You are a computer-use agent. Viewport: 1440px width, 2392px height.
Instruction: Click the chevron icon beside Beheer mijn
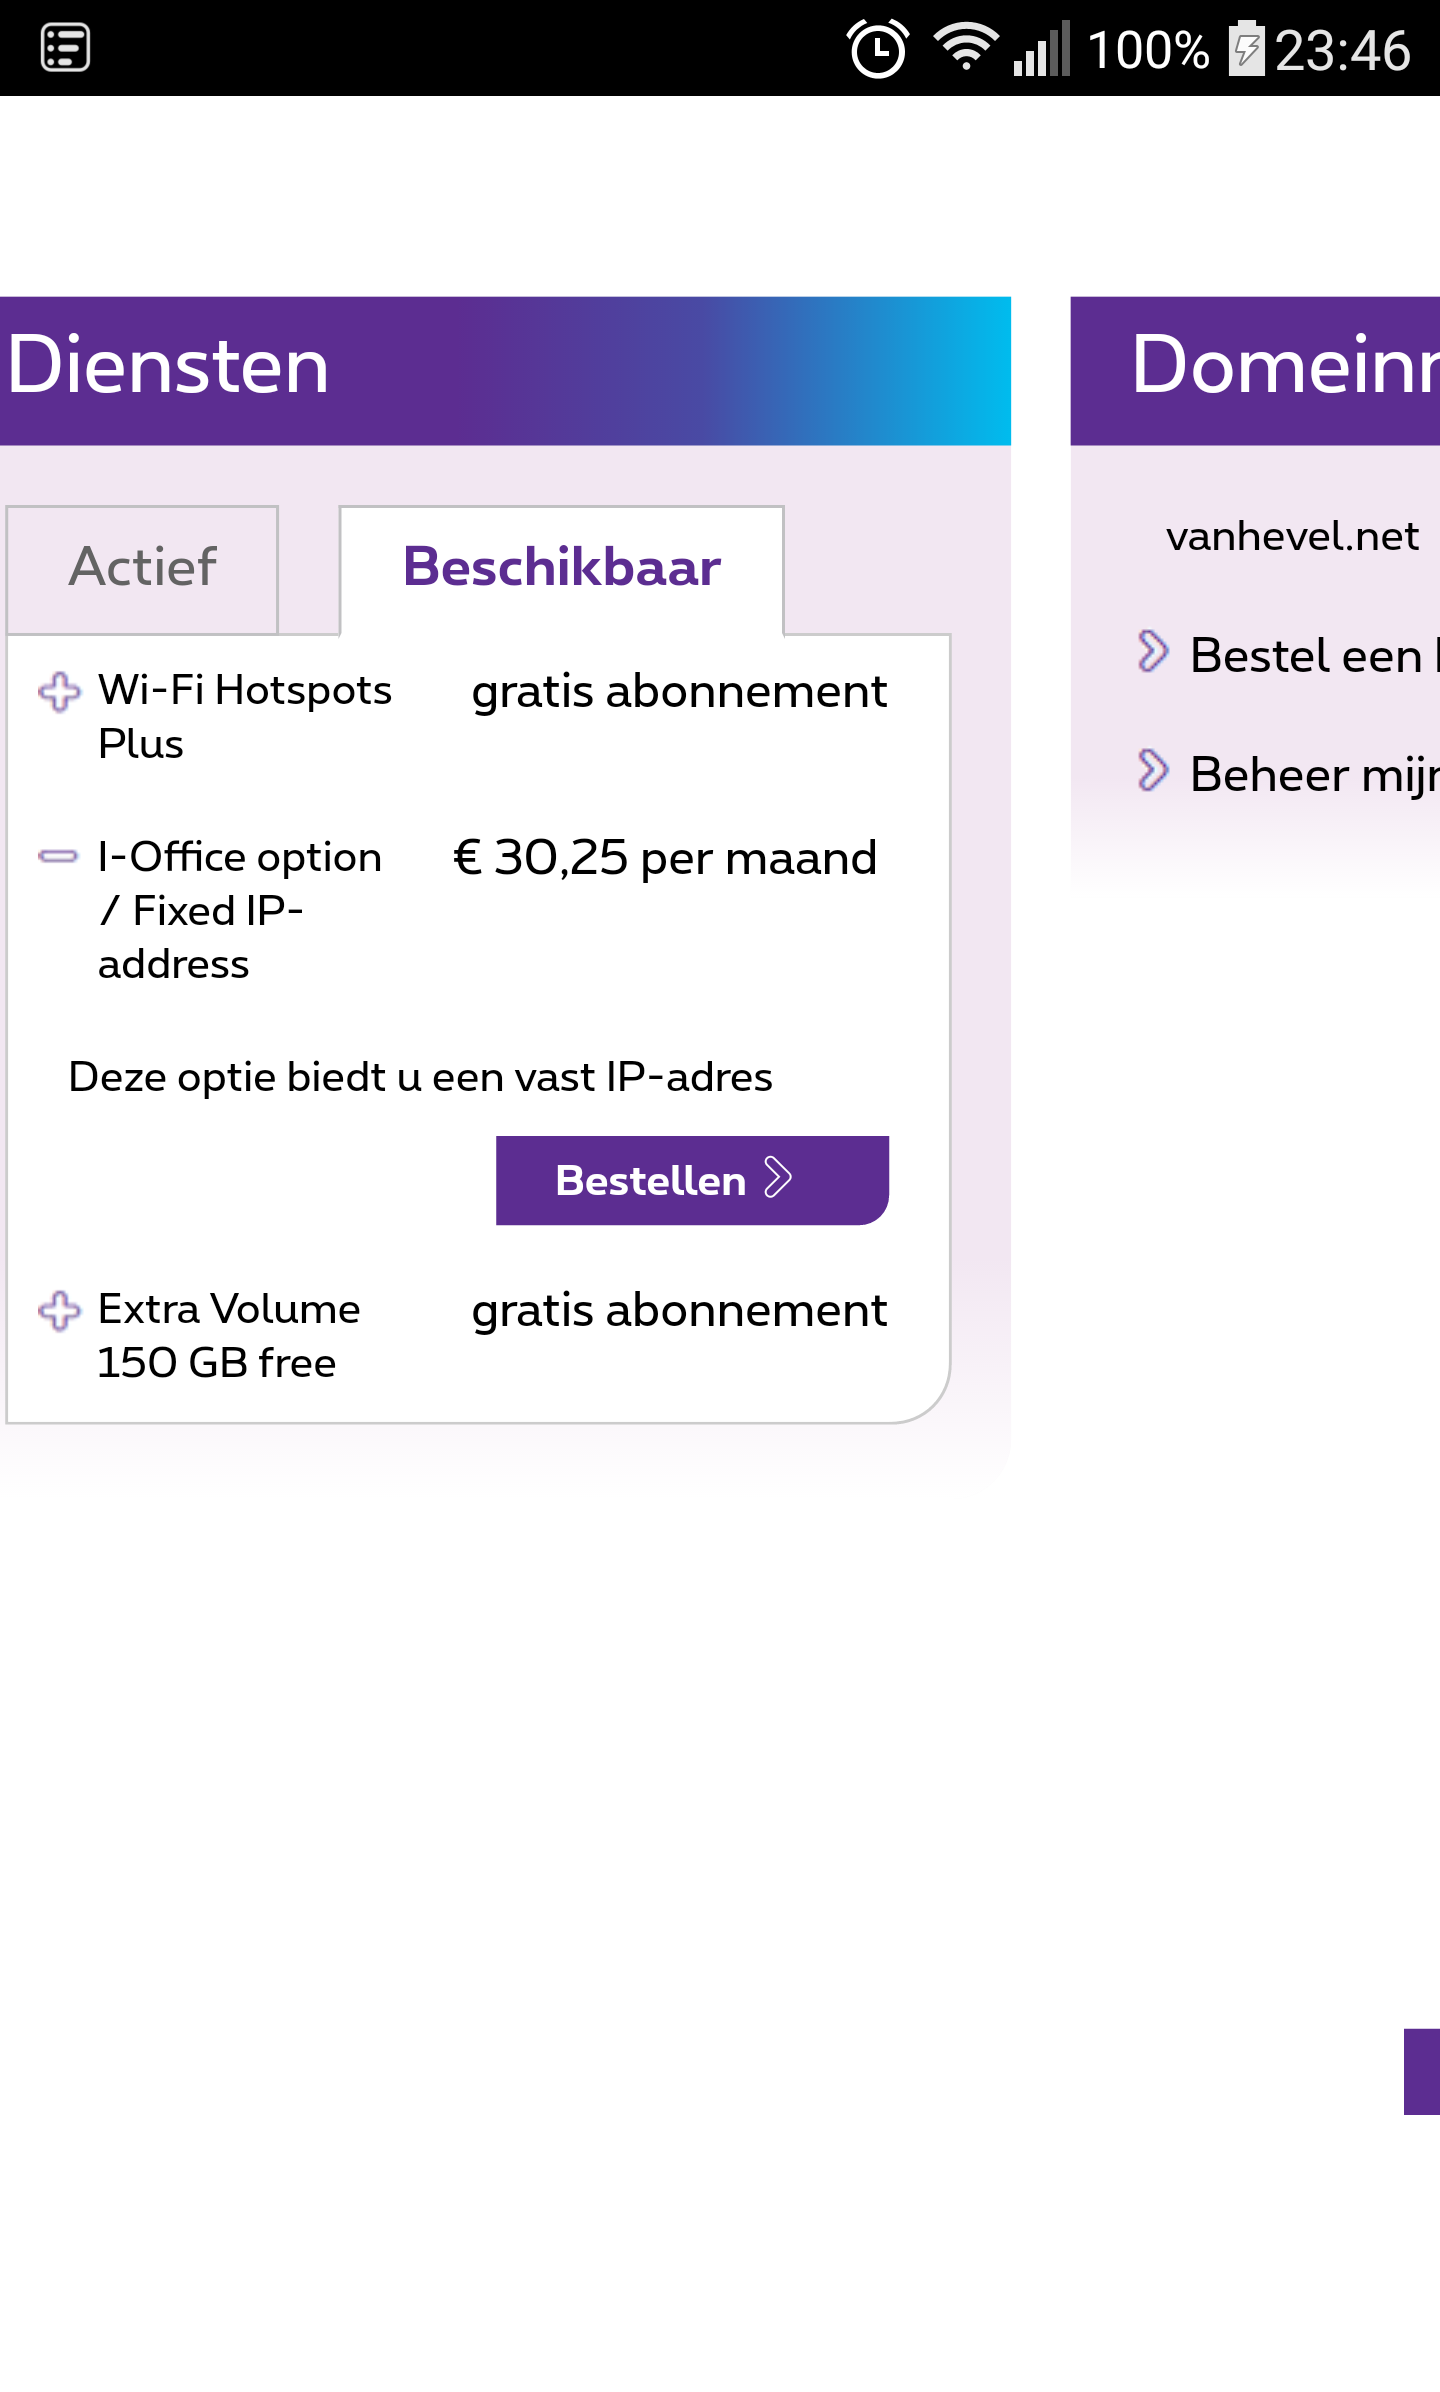tap(1153, 771)
